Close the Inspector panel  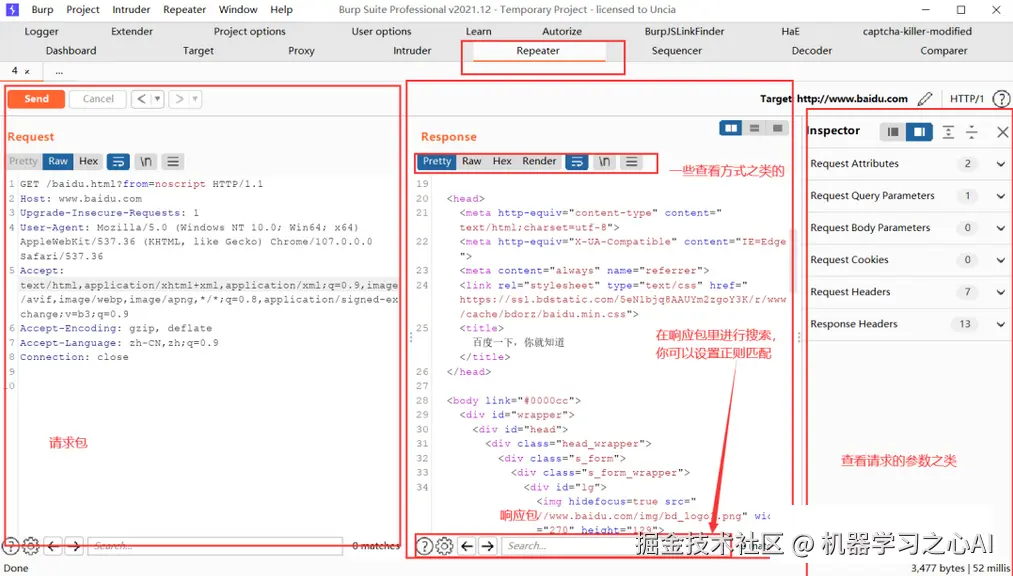pos(1002,132)
